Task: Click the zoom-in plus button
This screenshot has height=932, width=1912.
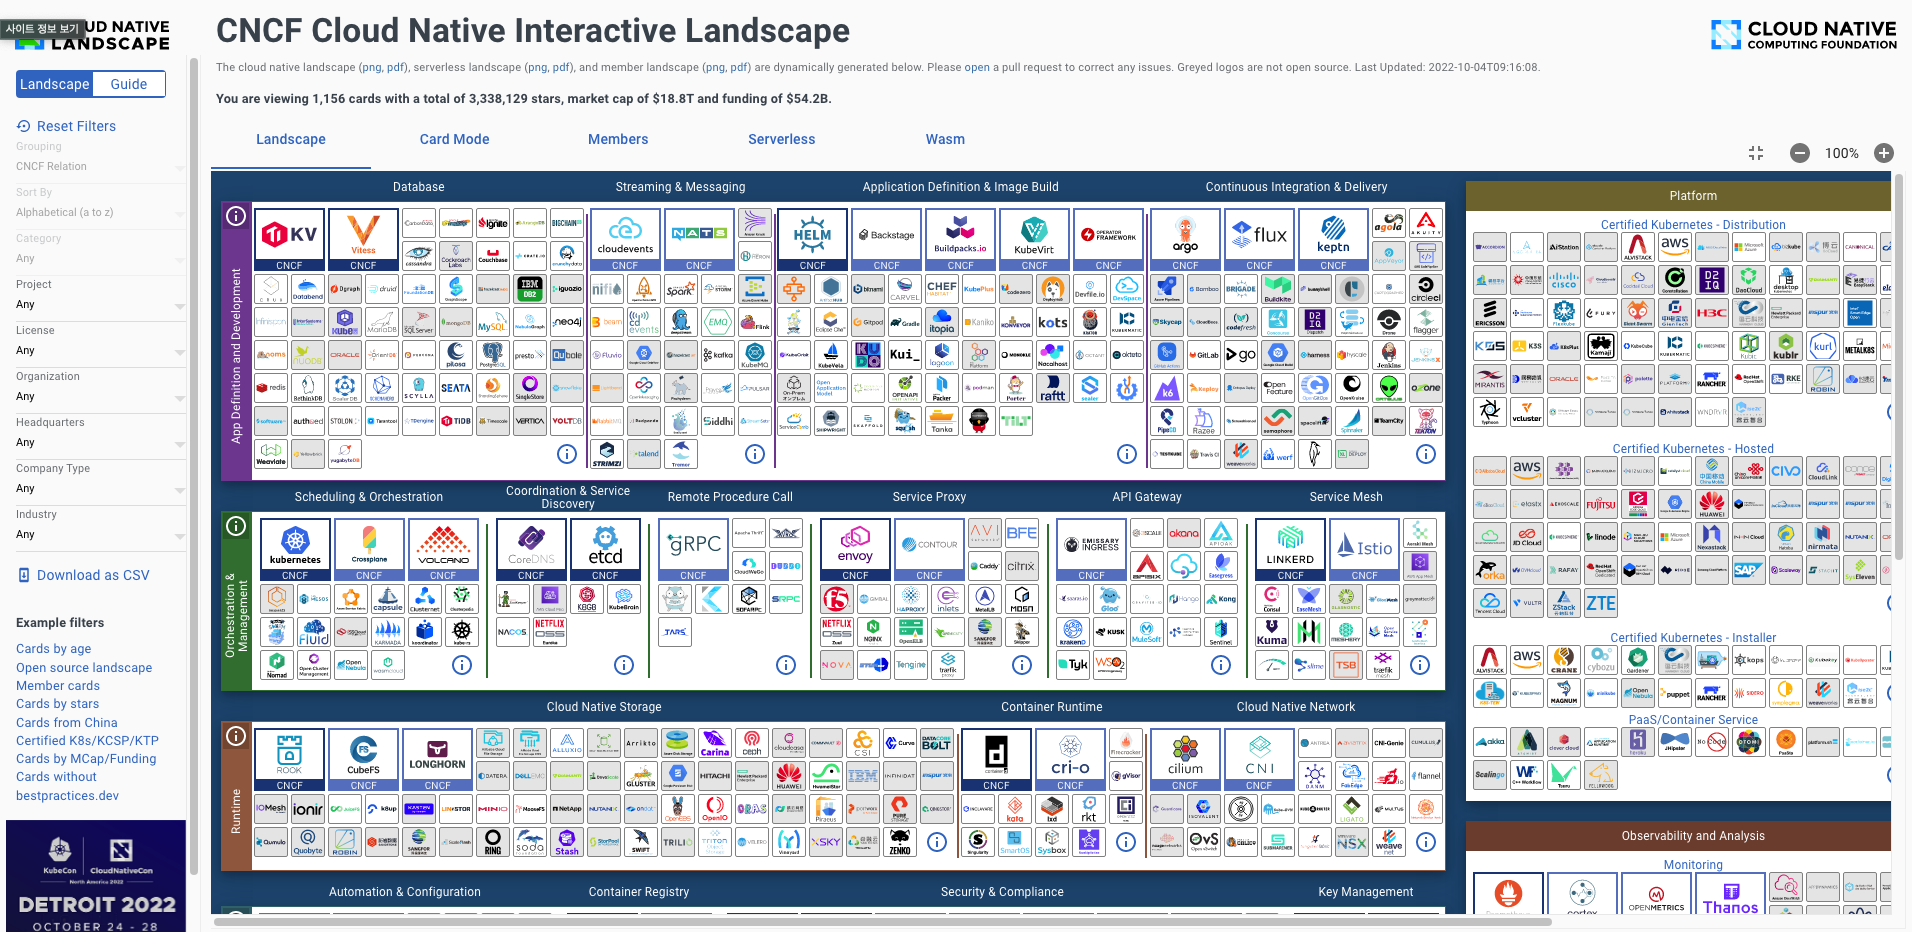Action: click(x=1883, y=153)
